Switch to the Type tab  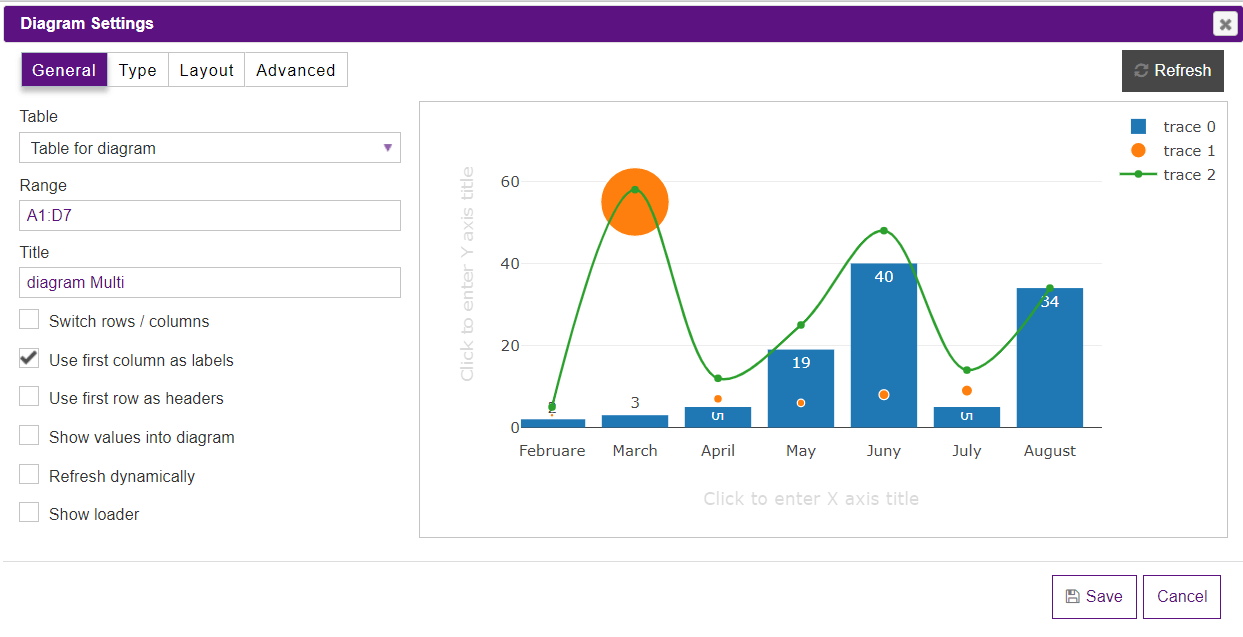coord(137,69)
